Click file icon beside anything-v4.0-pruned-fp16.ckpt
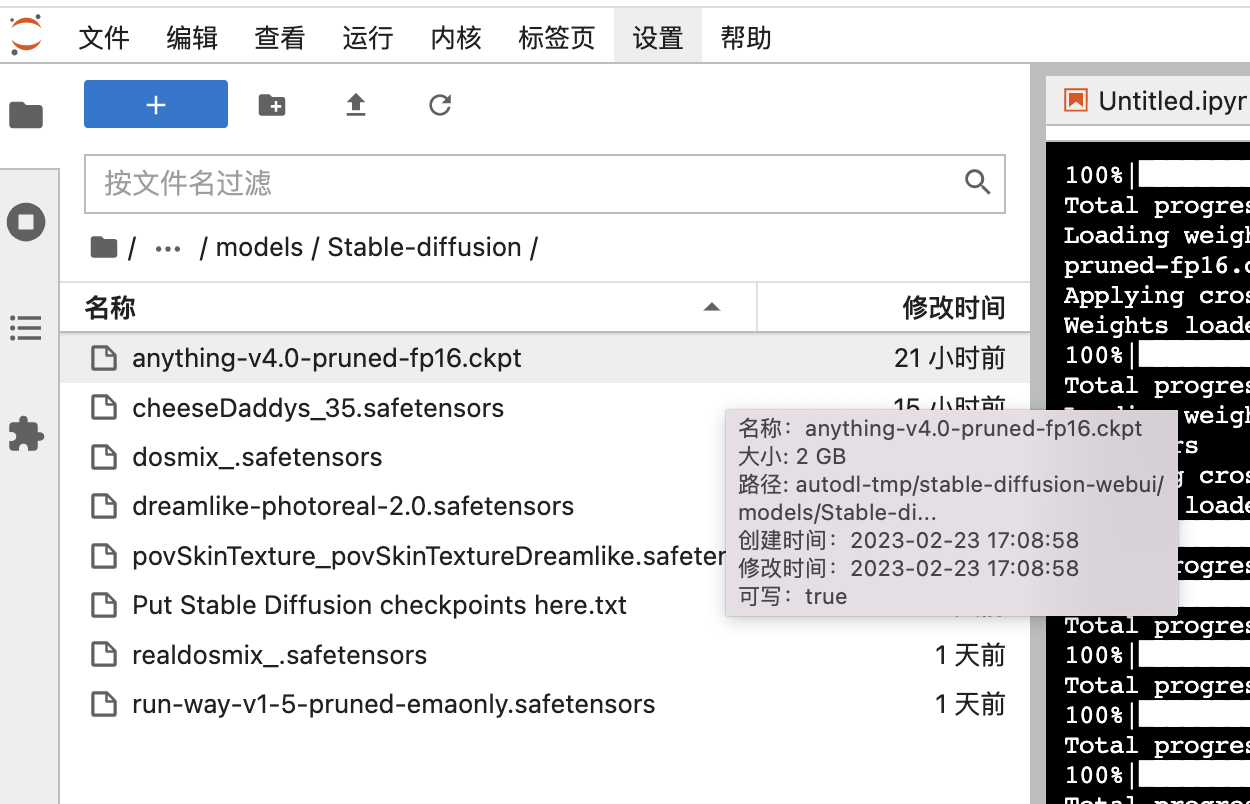Viewport: 1250px width, 804px height. point(104,358)
